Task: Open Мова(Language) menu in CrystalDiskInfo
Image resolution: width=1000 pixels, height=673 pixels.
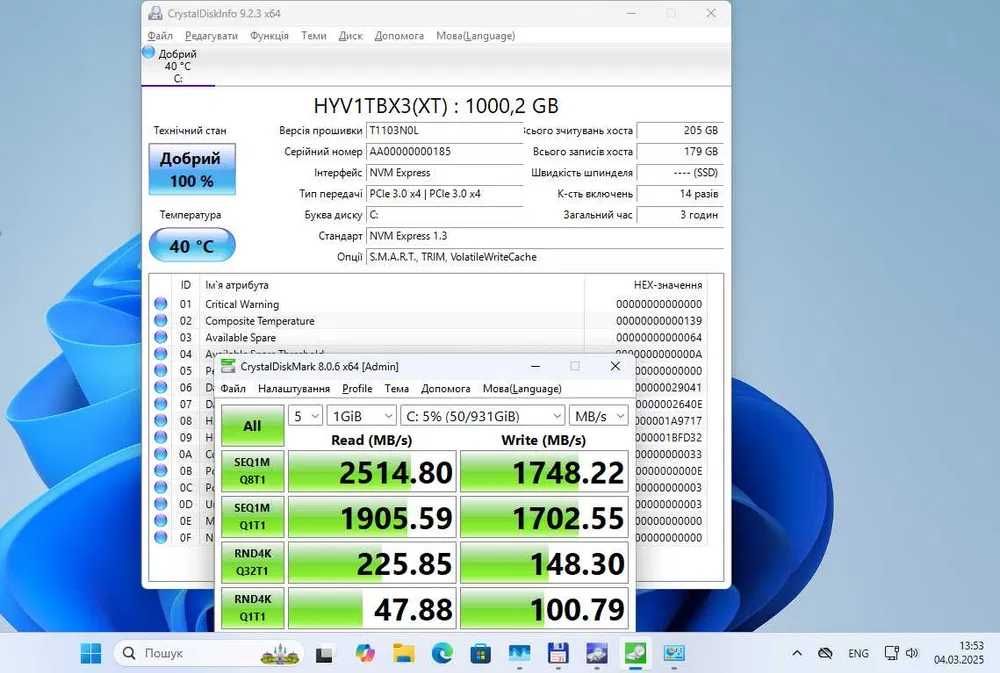Action: [x=476, y=36]
